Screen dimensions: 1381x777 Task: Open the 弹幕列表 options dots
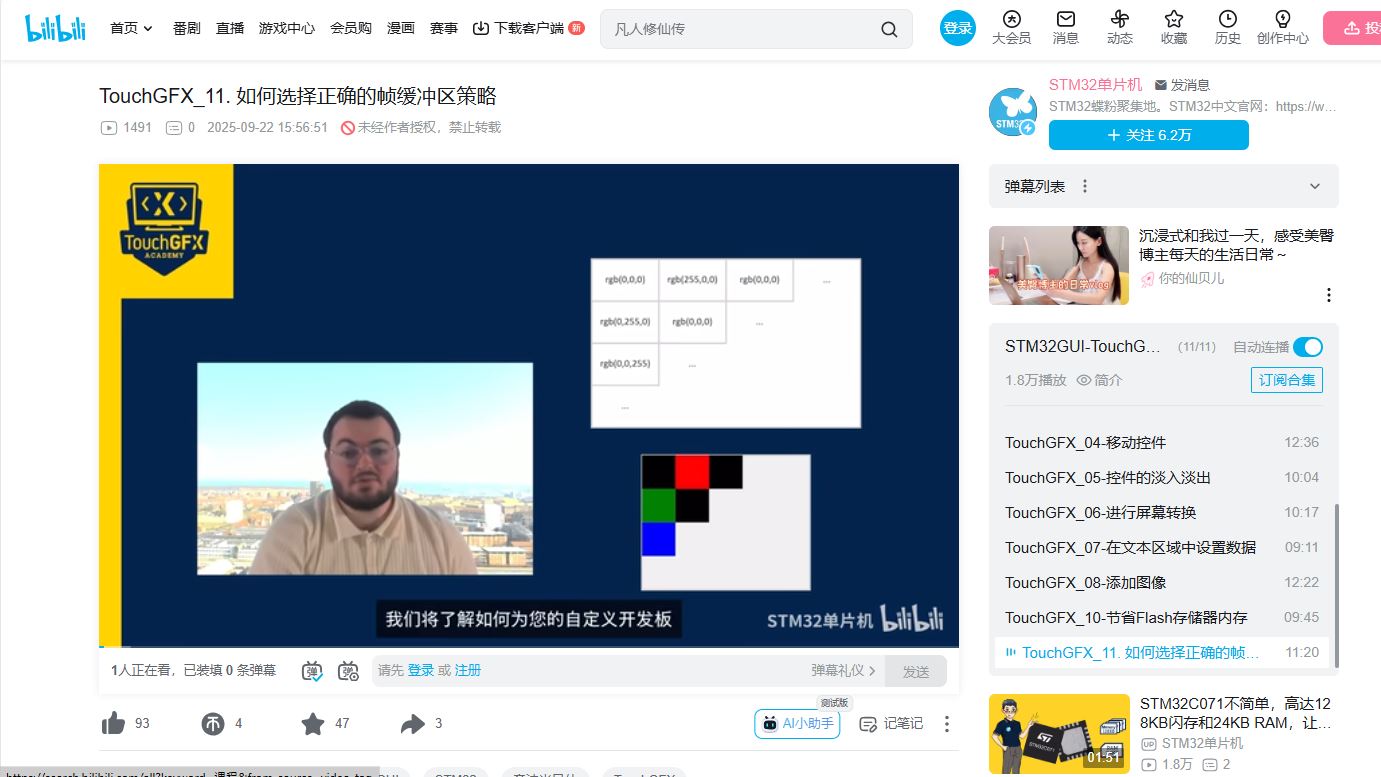coord(1085,187)
